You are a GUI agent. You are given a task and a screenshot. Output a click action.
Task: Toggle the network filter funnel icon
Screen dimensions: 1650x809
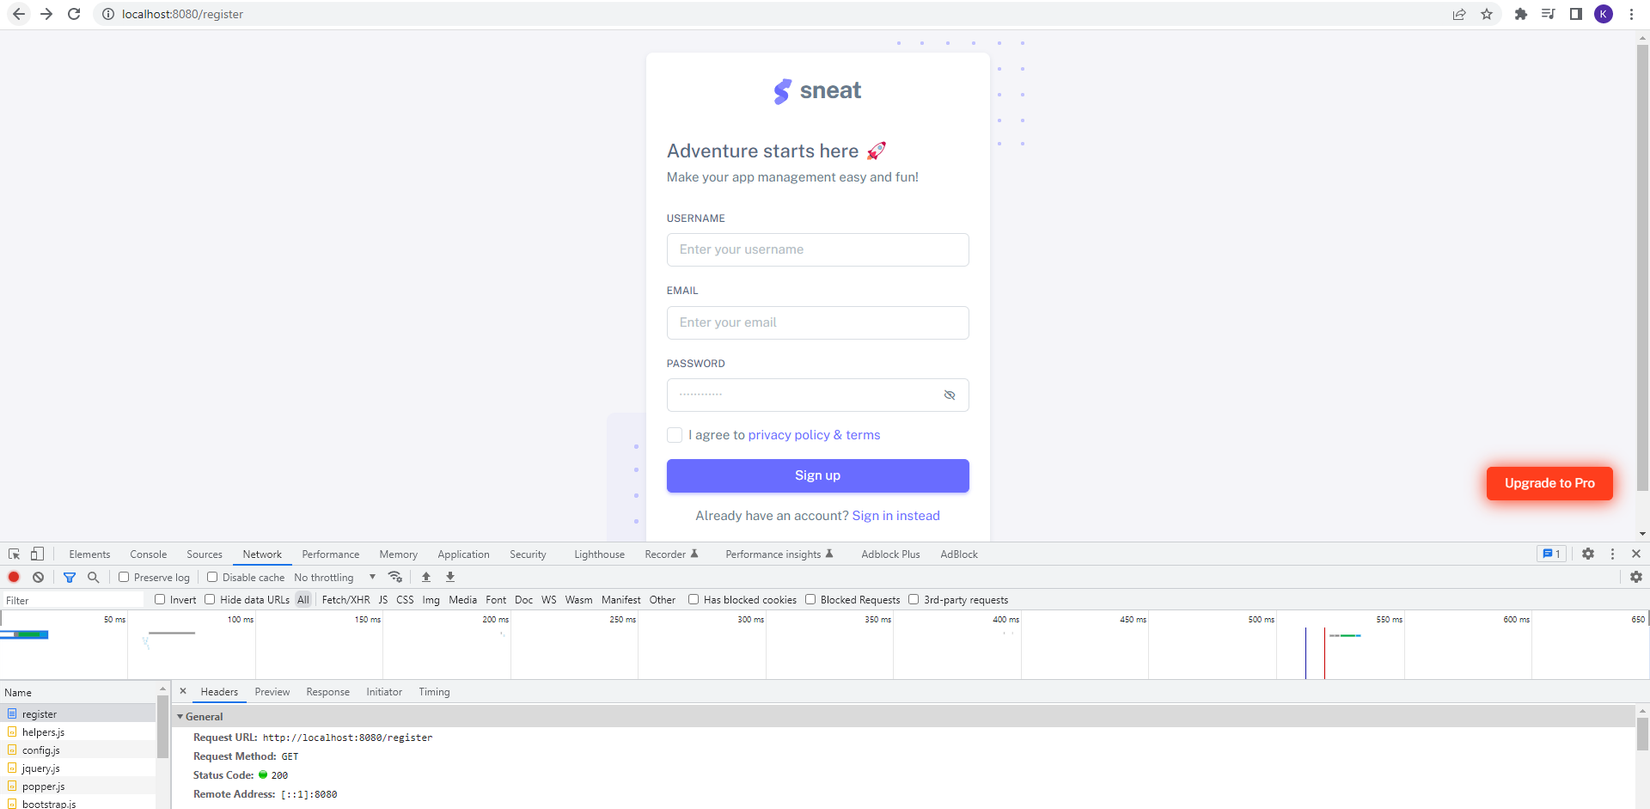(x=69, y=577)
